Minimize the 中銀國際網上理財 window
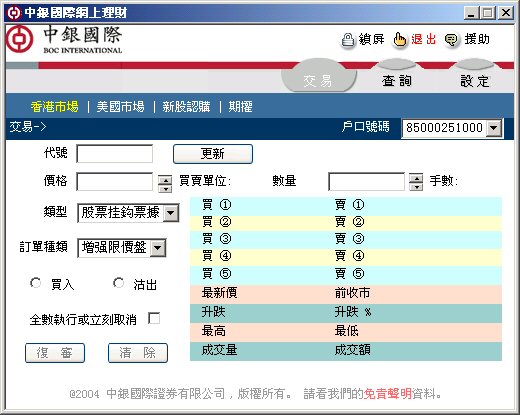 (x=471, y=13)
